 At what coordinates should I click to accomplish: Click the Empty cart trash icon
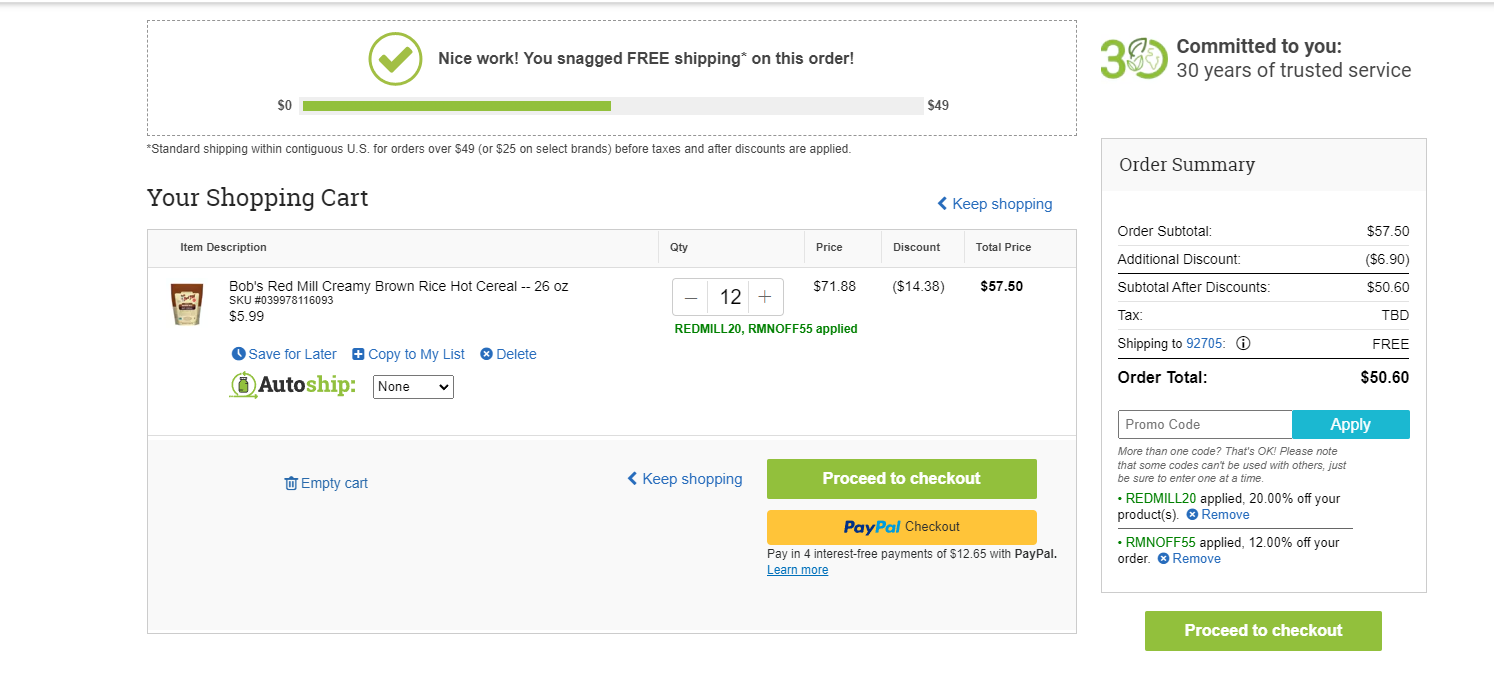pos(291,483)
